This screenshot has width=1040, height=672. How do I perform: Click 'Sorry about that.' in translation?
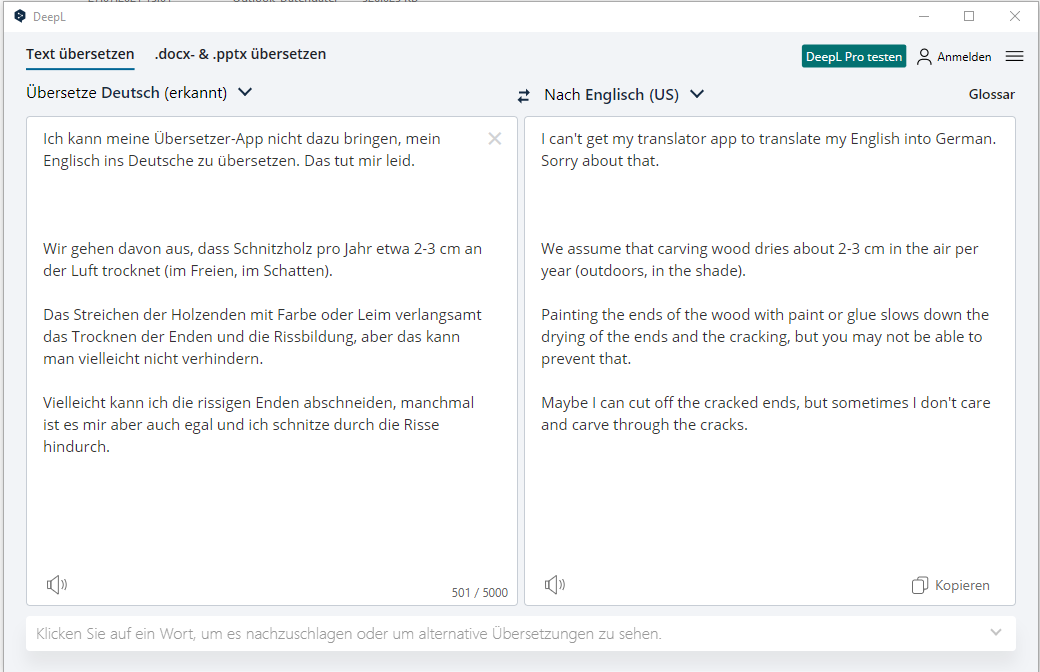tap(600, 161)
